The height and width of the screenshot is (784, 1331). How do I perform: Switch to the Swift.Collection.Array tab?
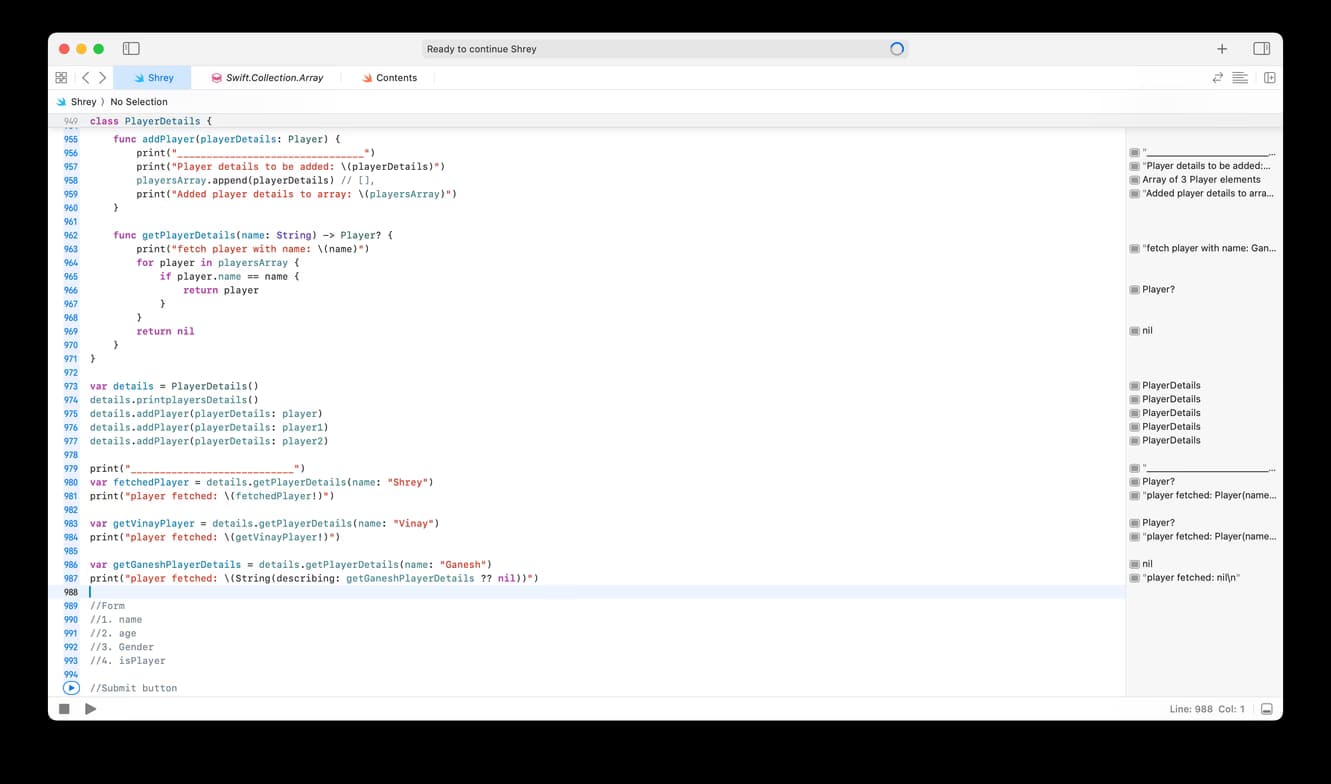(x=268, y=77)
